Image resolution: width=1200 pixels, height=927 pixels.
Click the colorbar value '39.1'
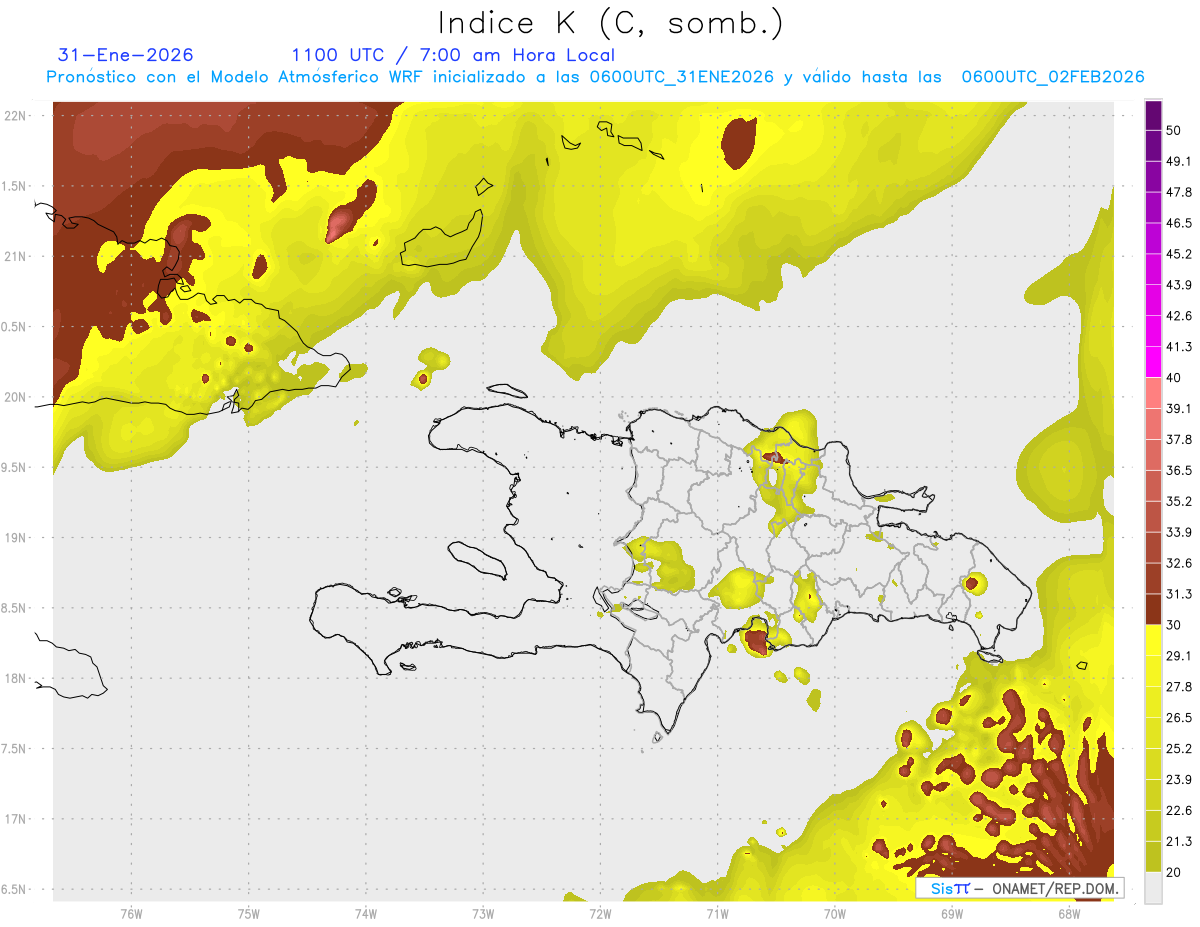point(1178,409)
